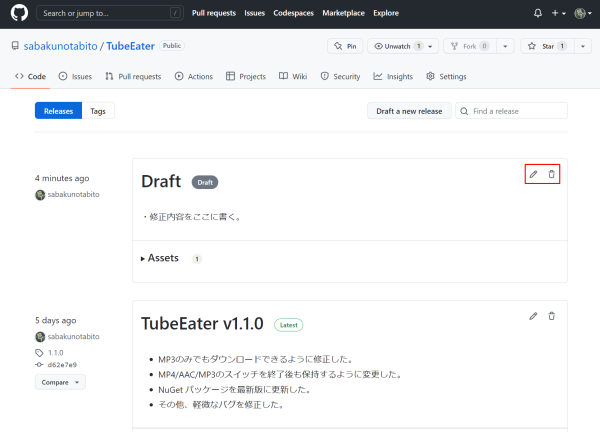Open the TubeEater v1.1.0 release title
The image size is (600, 432).
(x=202, y=324)
